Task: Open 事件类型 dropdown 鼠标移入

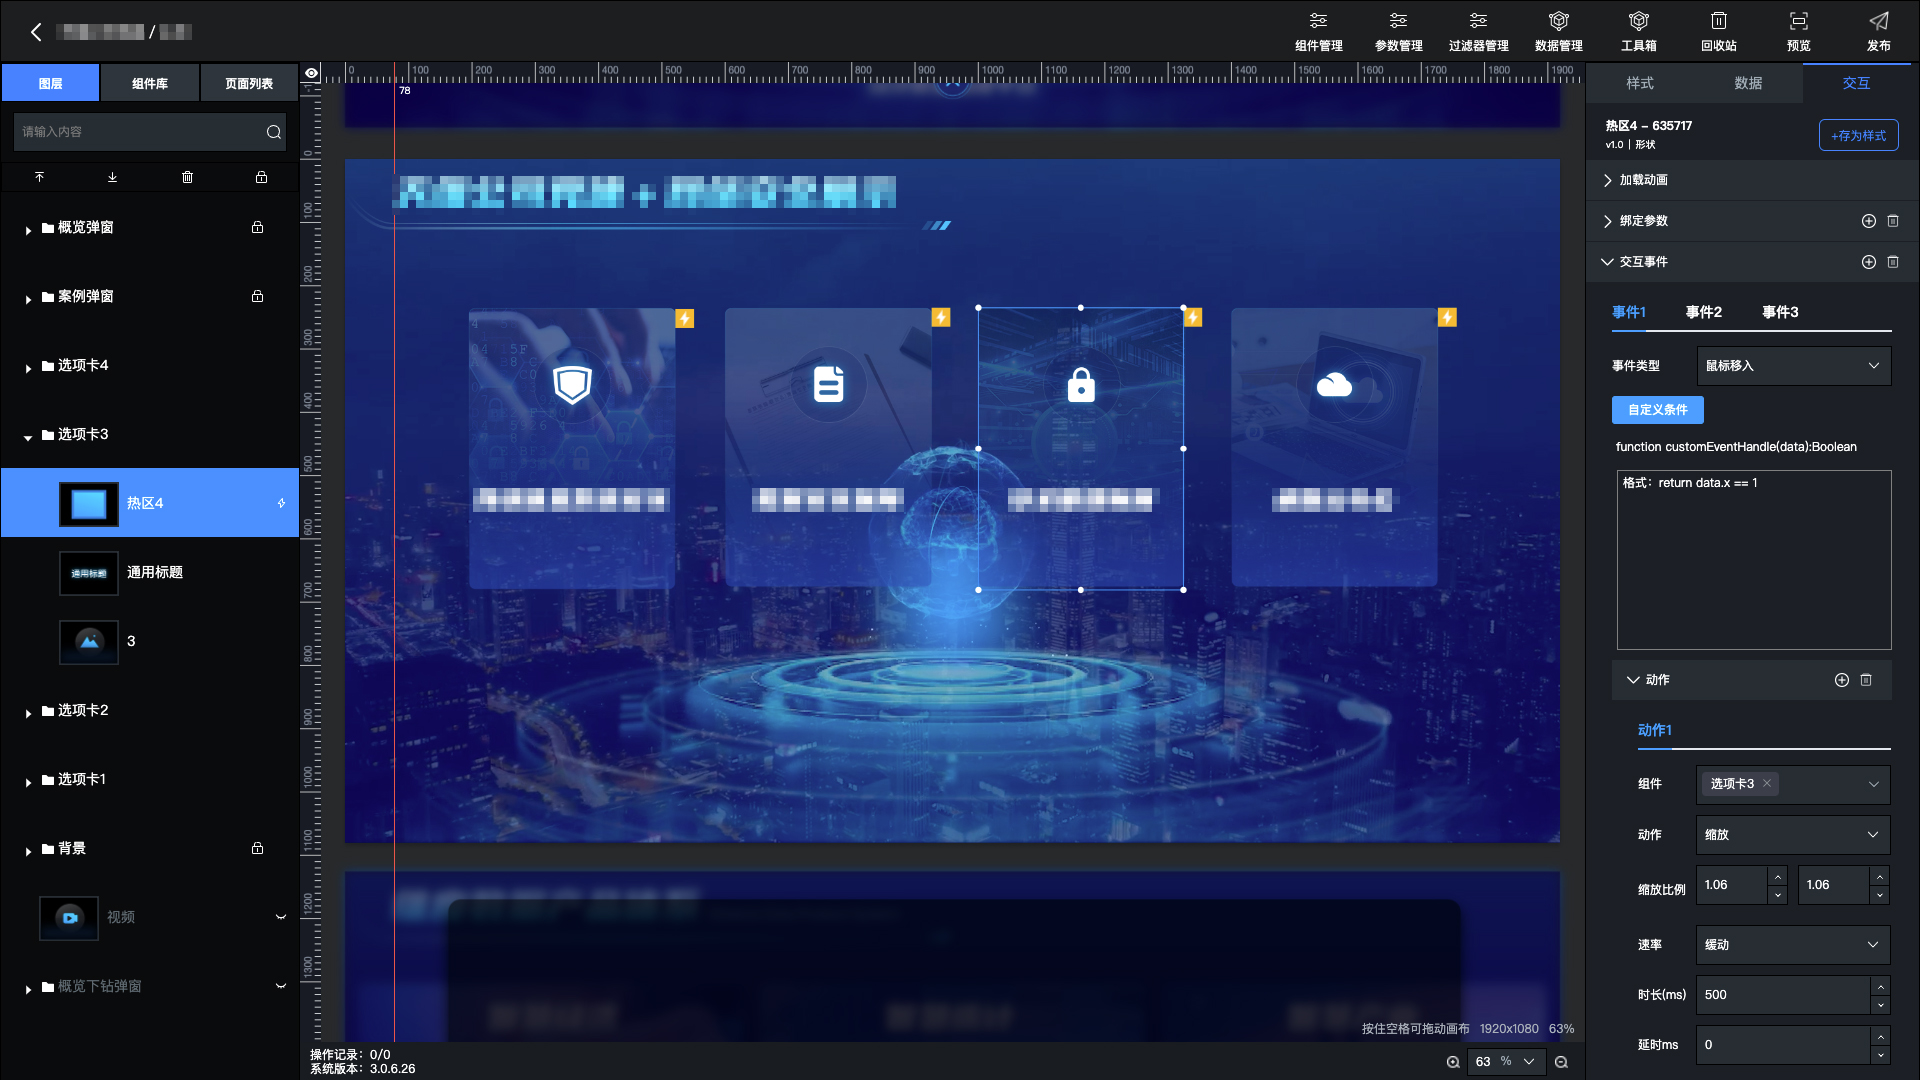Action: pos(1793,366)
